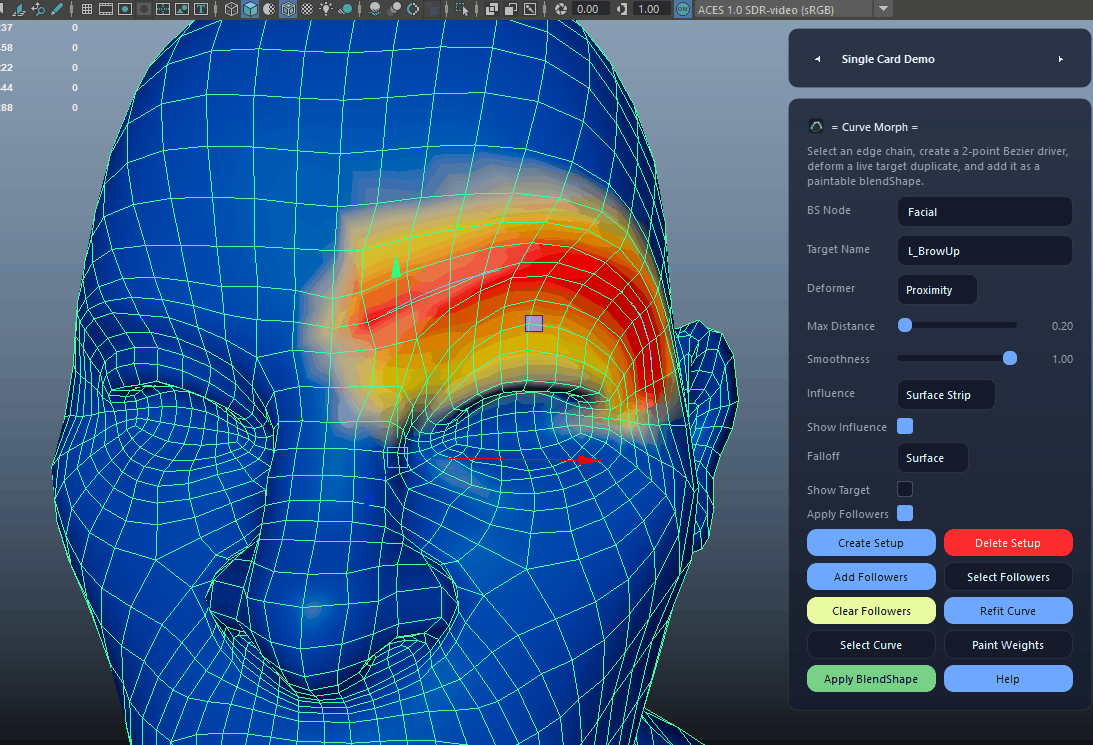The image size is (1093, 745).
Task: Select the grease pencil tool icon
Action: (57, 9)
